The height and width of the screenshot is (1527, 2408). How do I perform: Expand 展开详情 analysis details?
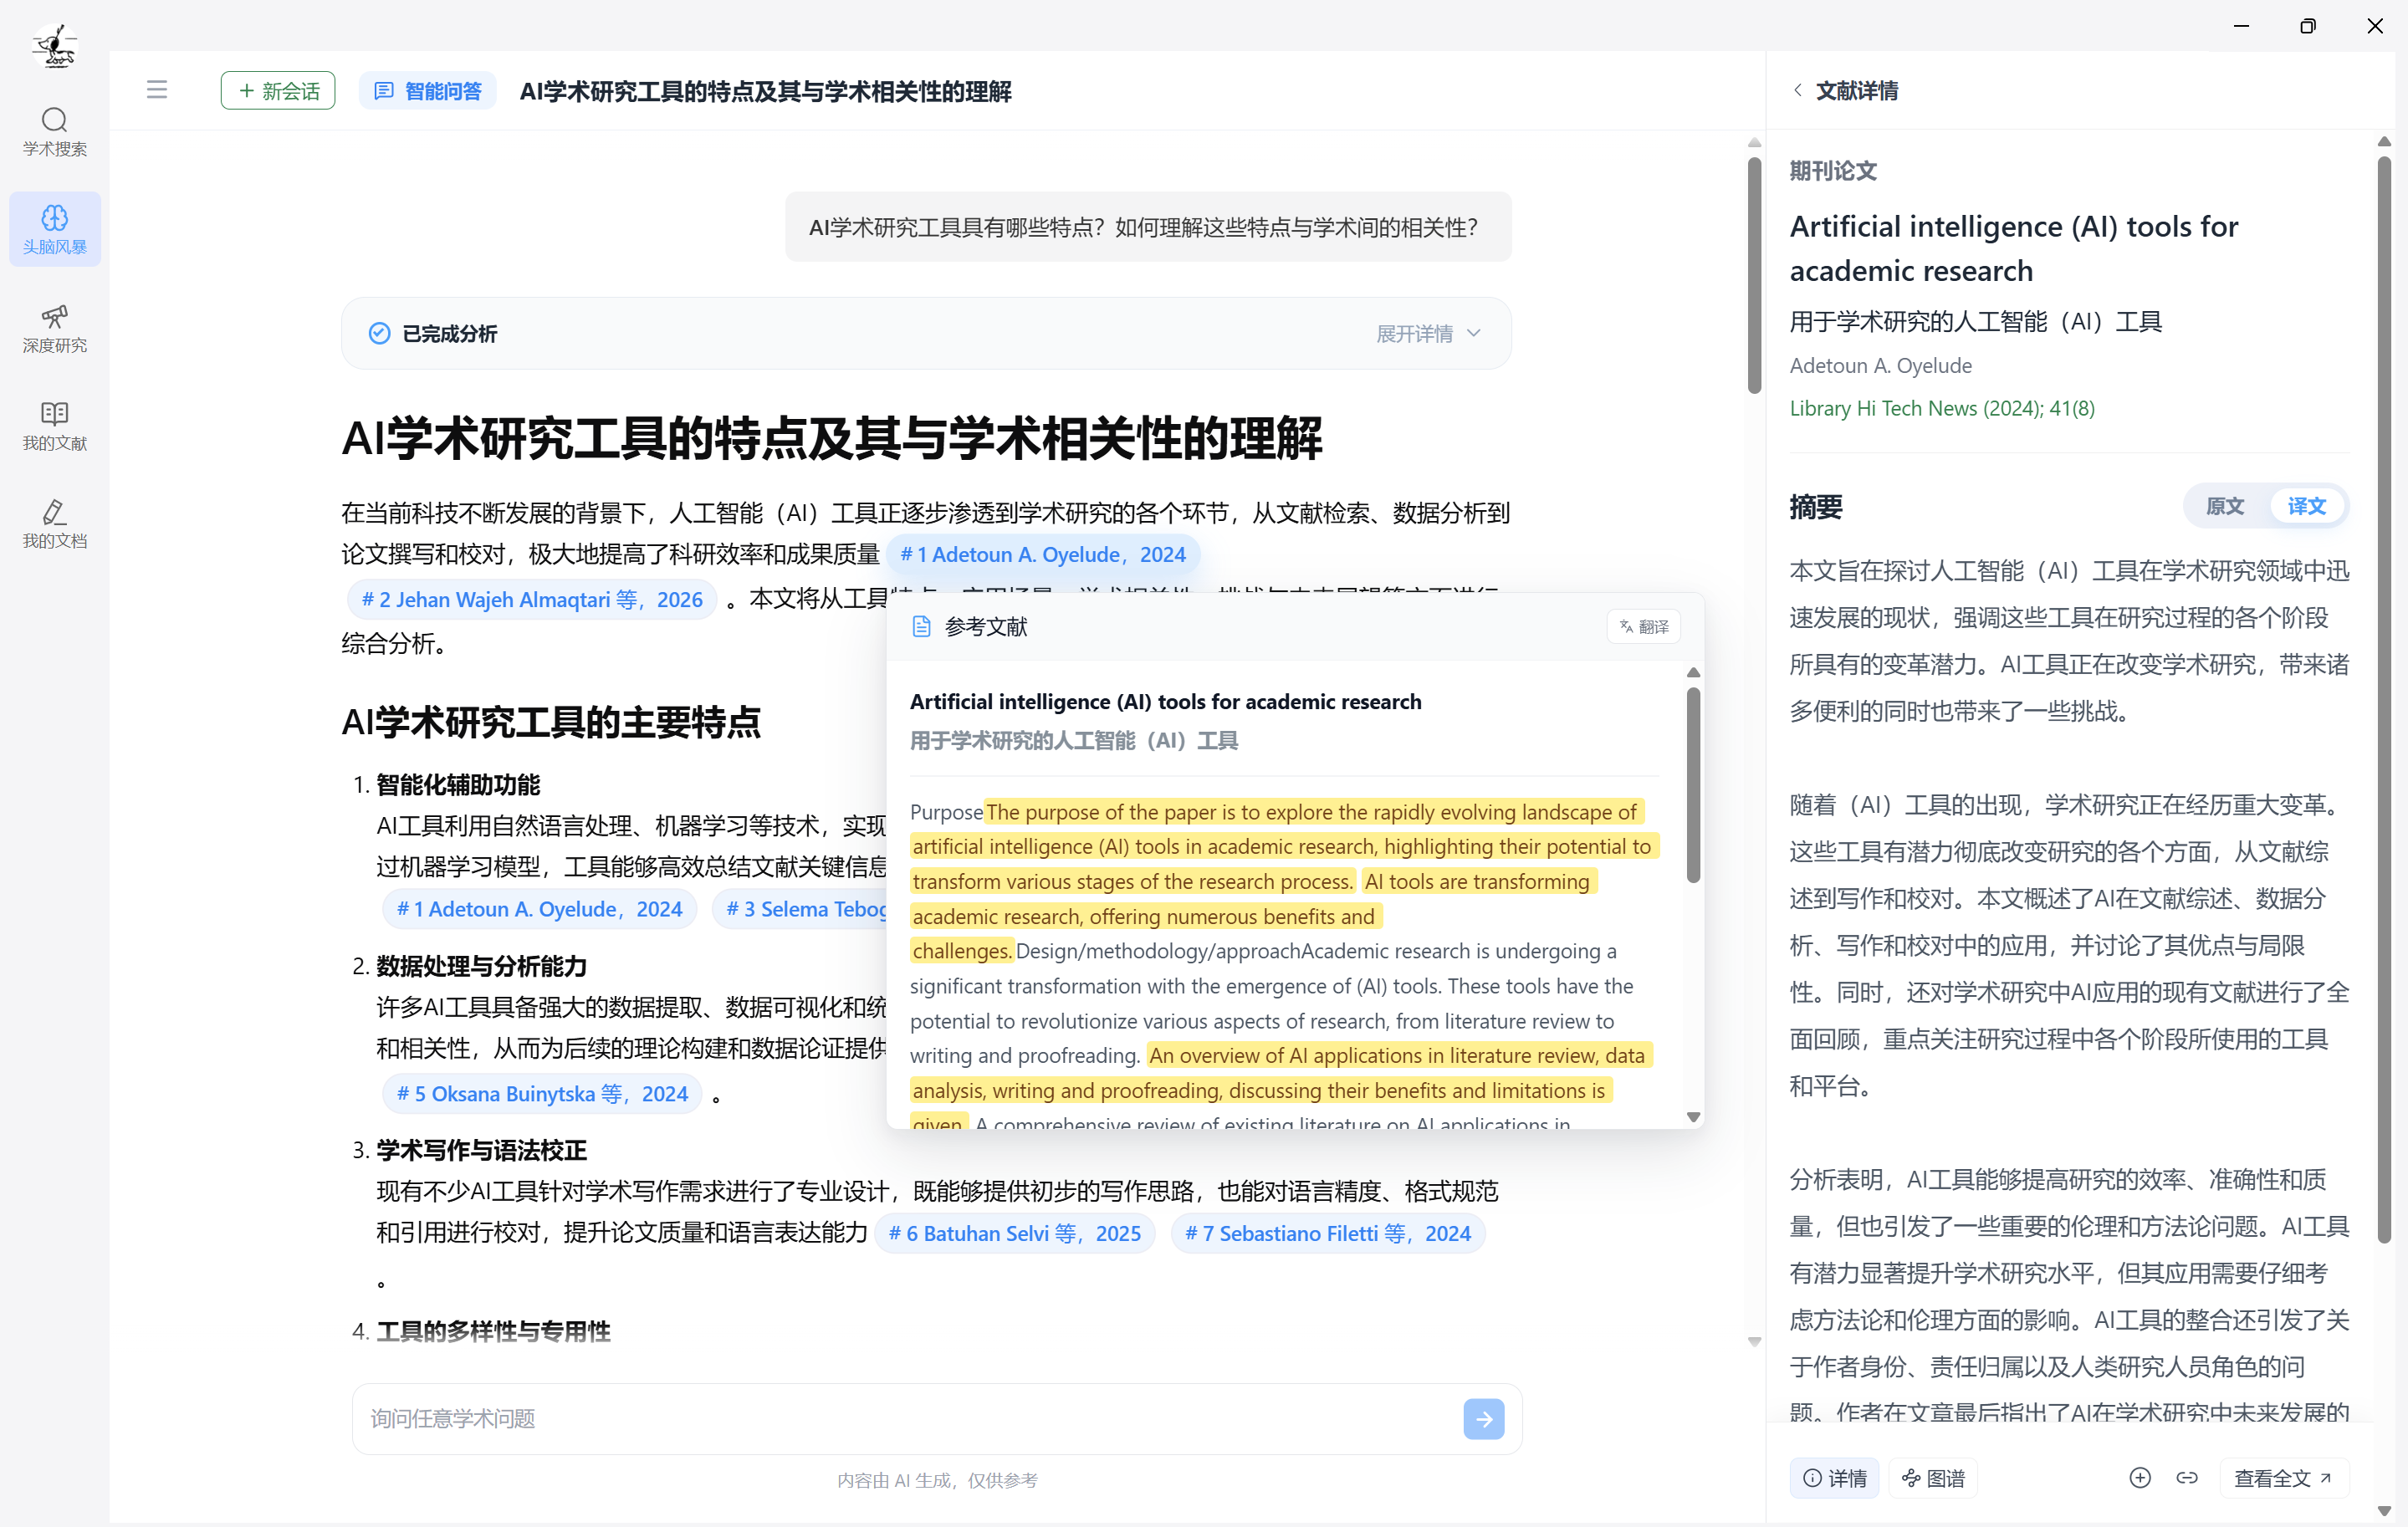[x=1427, y=333]
